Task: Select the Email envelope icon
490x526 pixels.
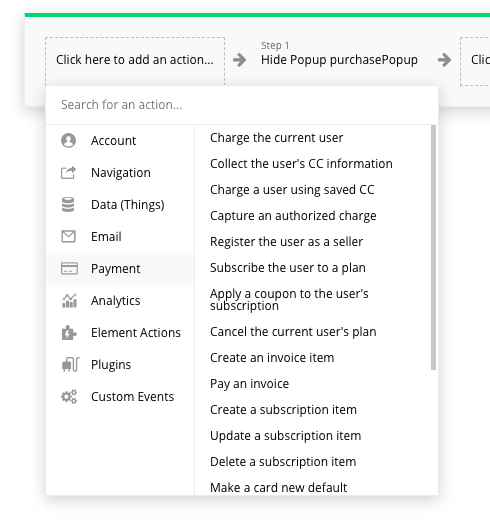Action: click(68, 236)
